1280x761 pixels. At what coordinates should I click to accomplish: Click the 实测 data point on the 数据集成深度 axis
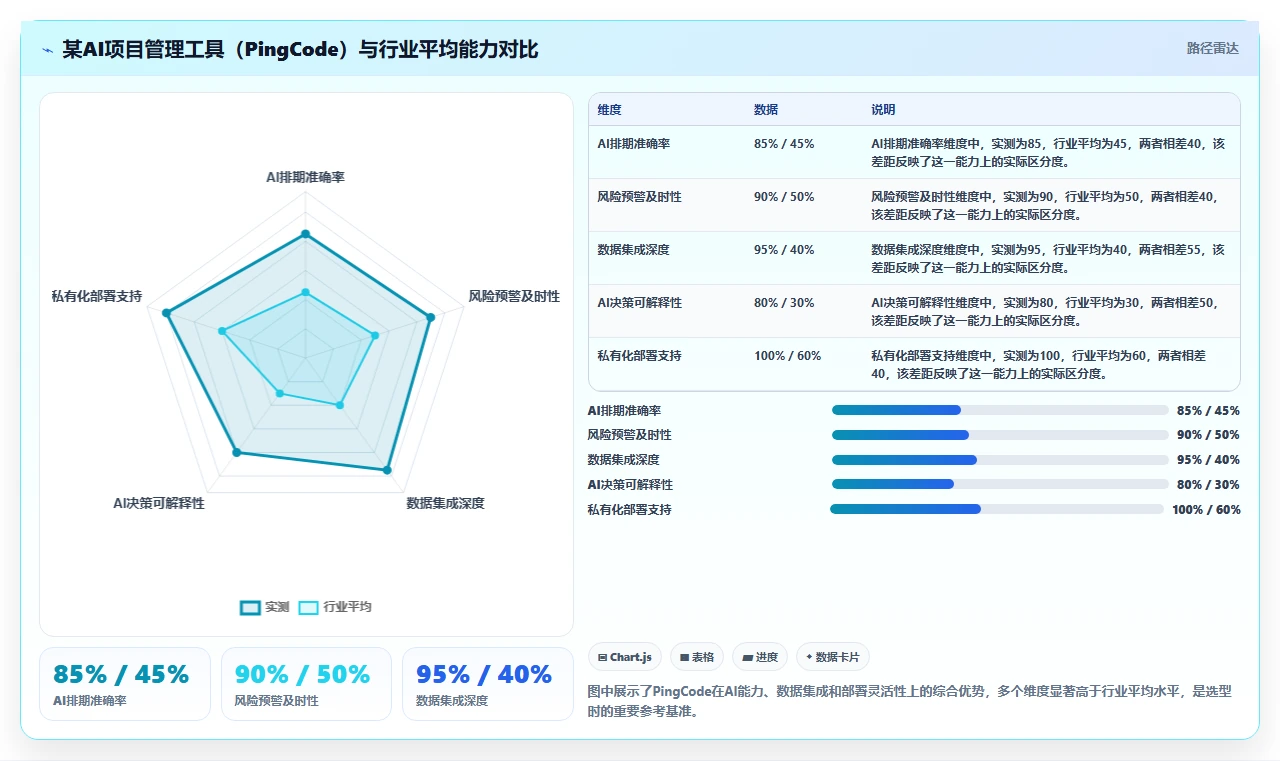[x=387, y=469]
